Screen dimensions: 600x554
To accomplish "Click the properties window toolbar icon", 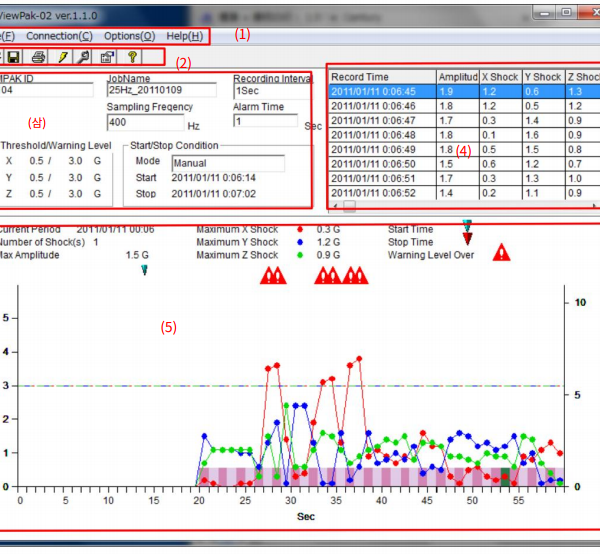I will click(108, 58).
